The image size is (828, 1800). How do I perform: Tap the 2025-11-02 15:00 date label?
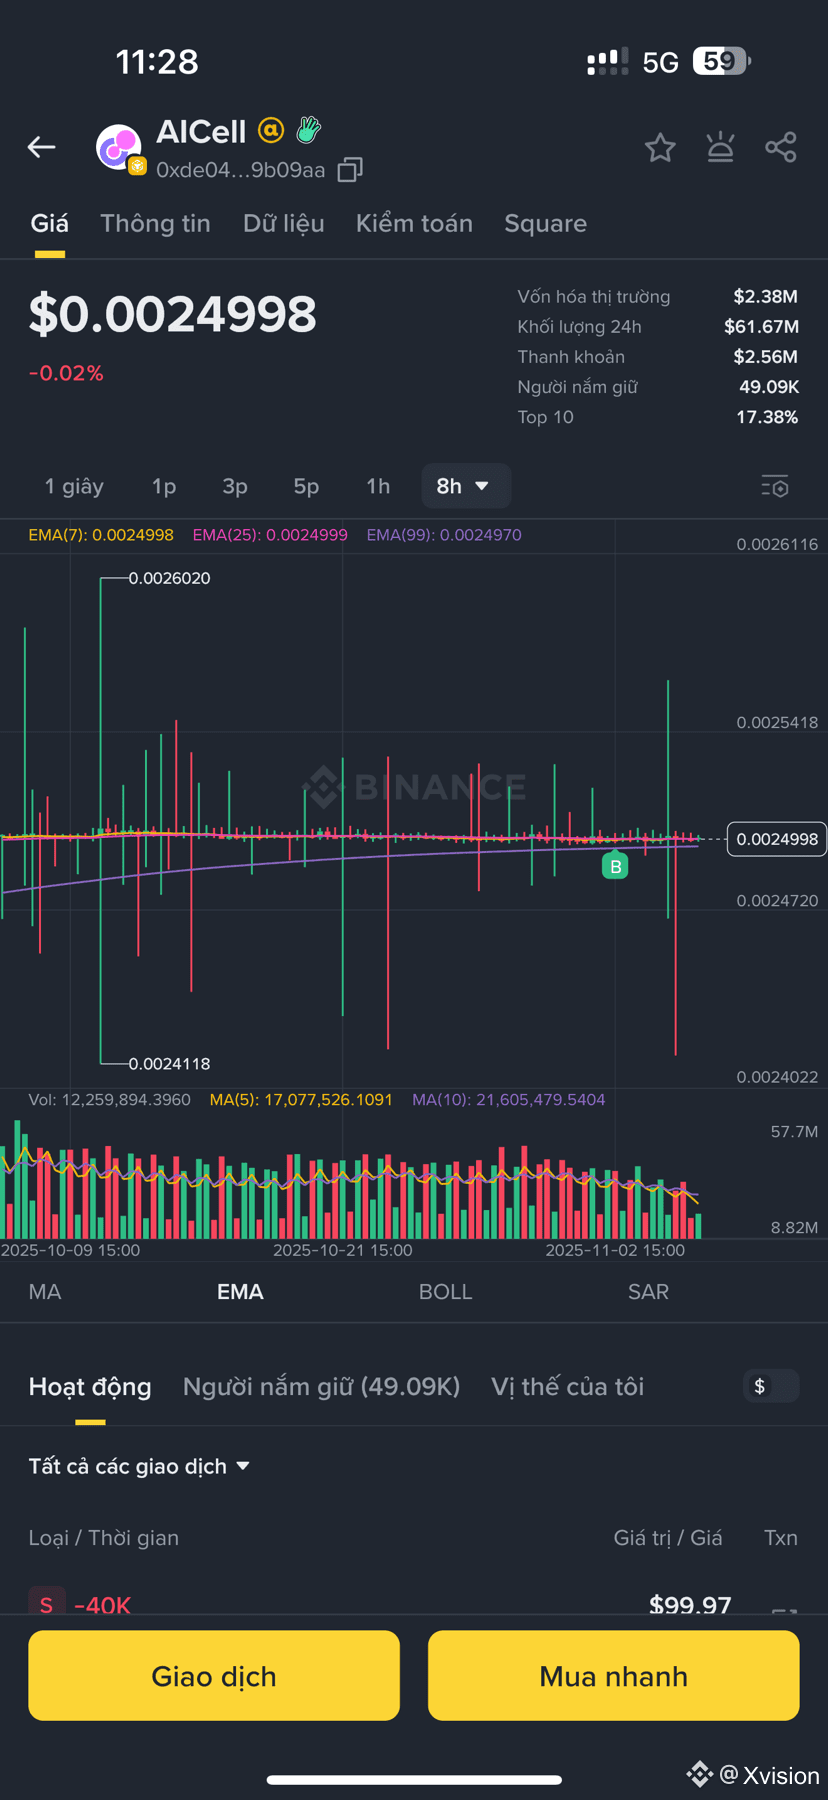(615, 1250)
